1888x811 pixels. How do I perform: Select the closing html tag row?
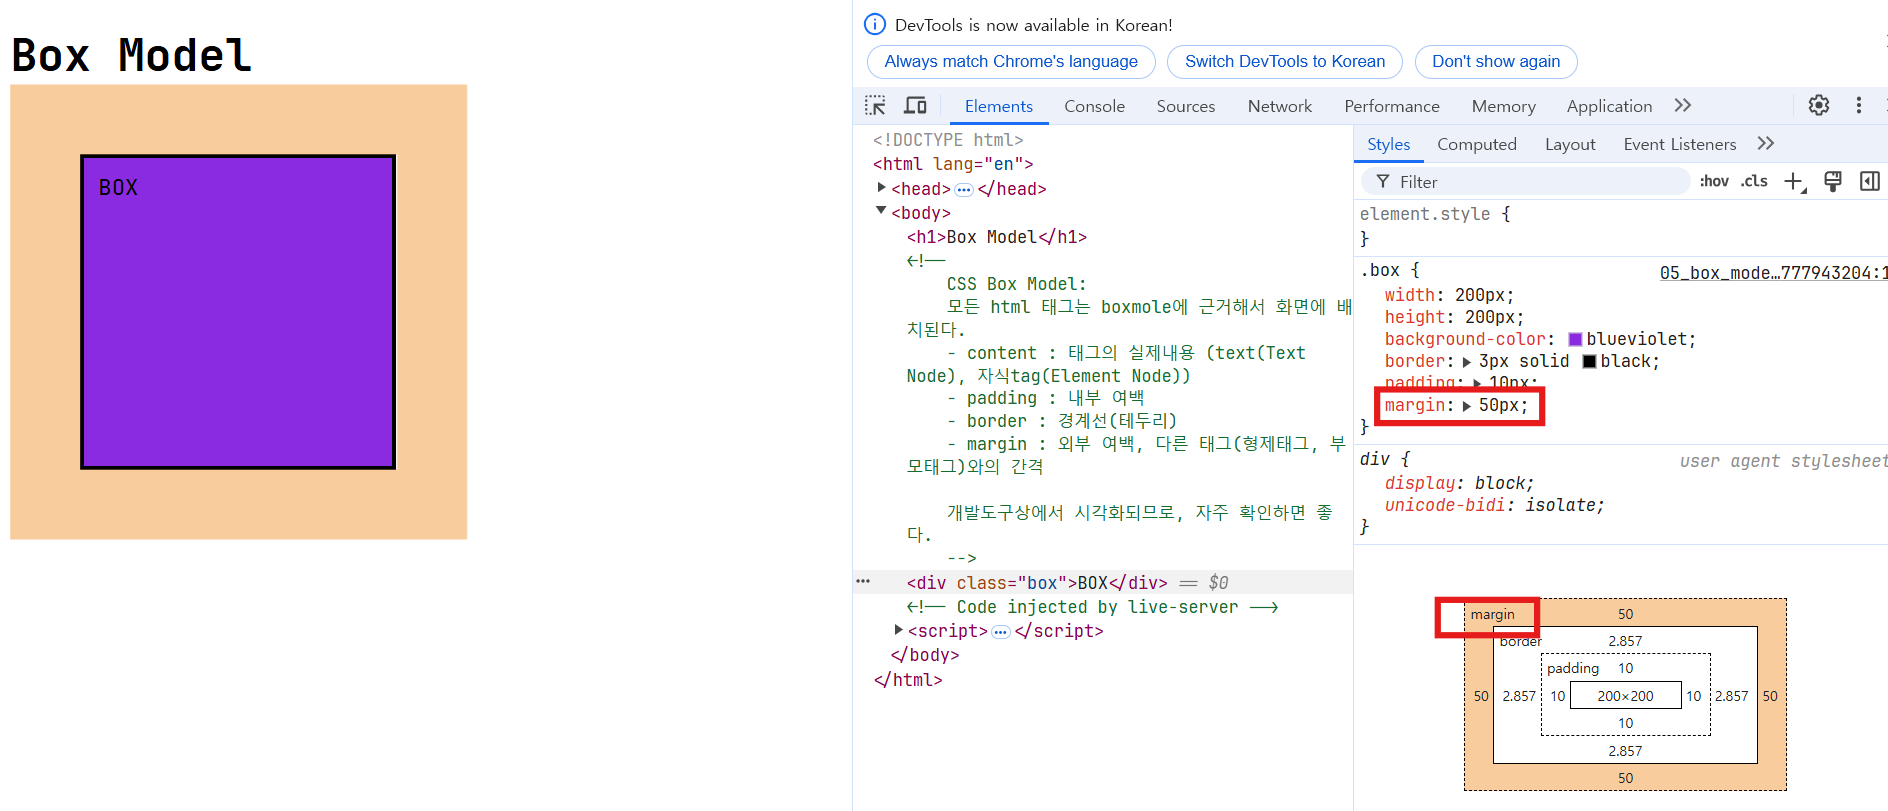908,680
